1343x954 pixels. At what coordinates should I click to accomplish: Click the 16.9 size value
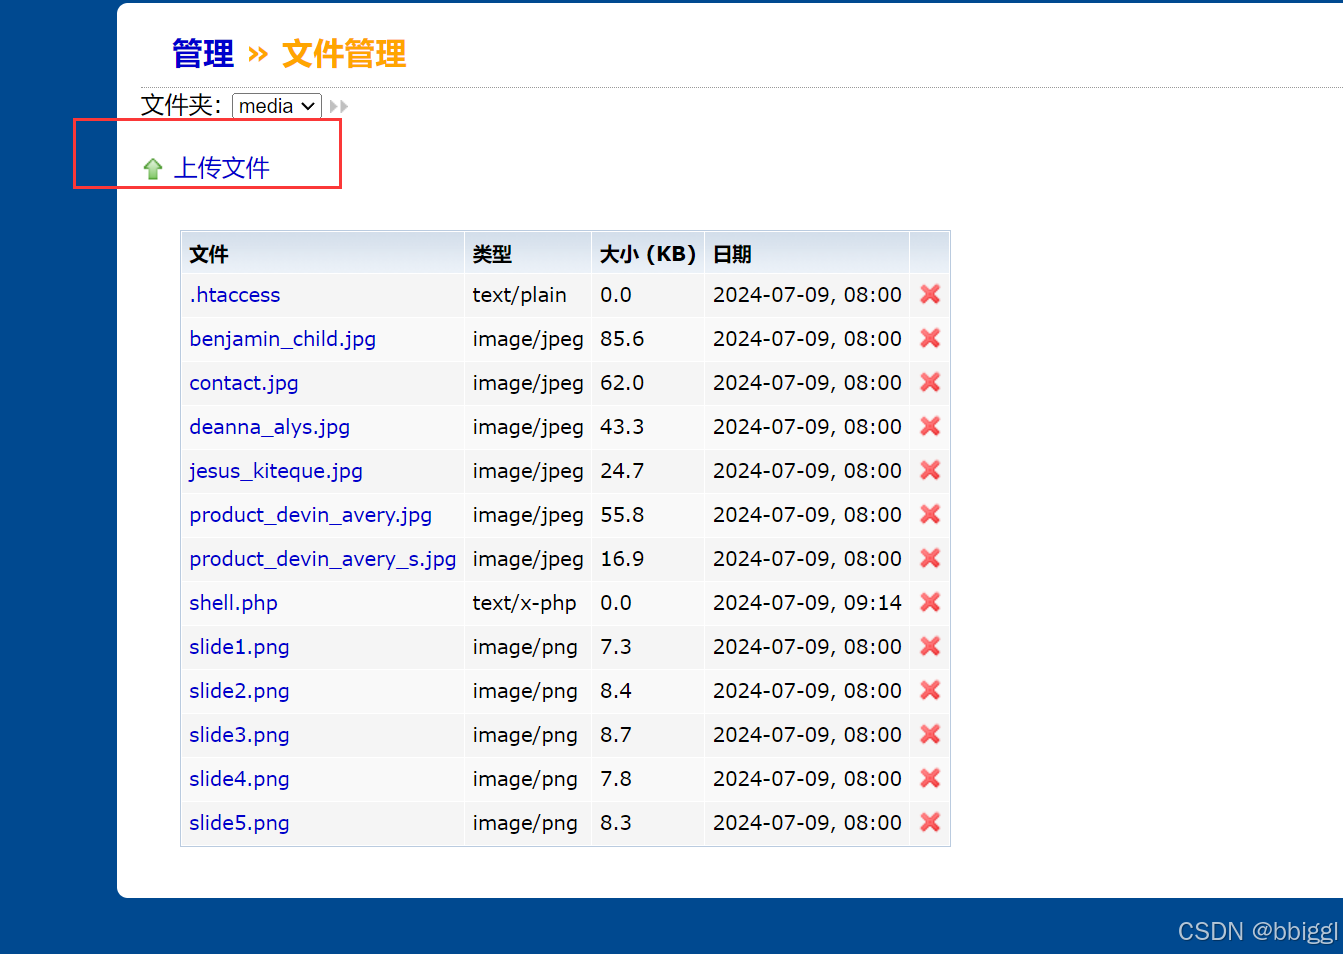pos(622,559)
